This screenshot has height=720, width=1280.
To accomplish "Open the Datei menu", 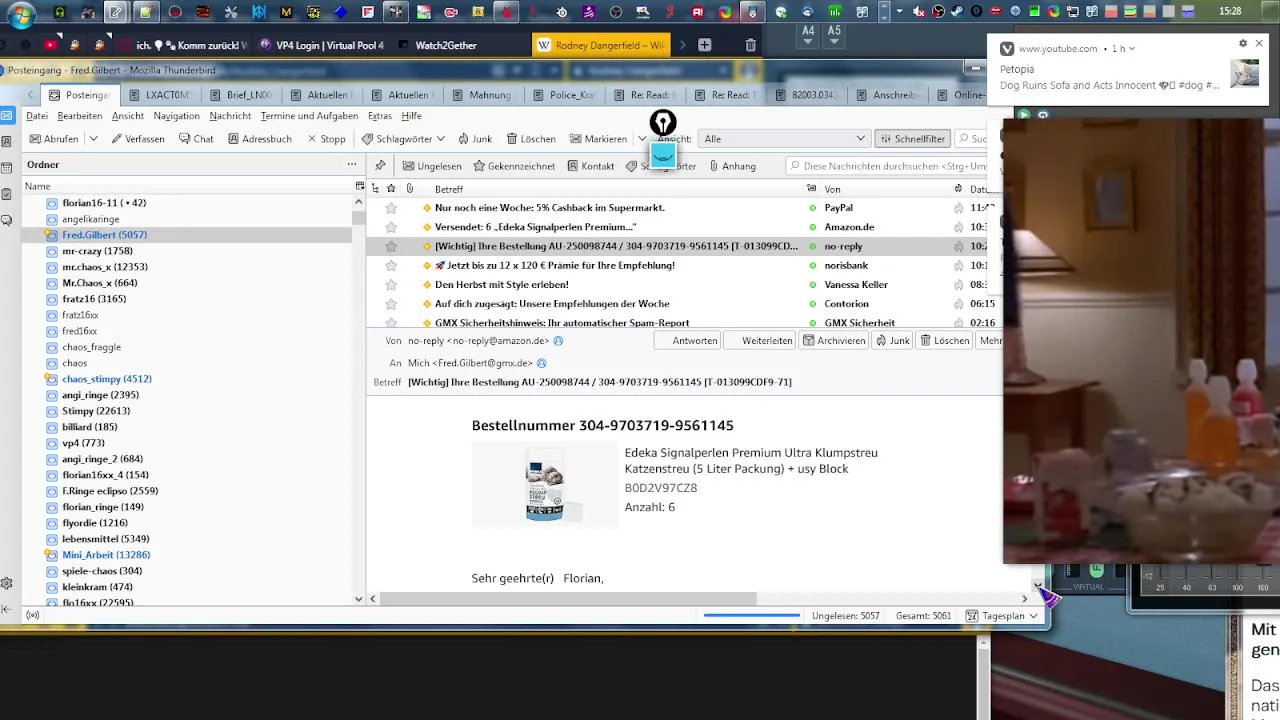I will point(36,116).
